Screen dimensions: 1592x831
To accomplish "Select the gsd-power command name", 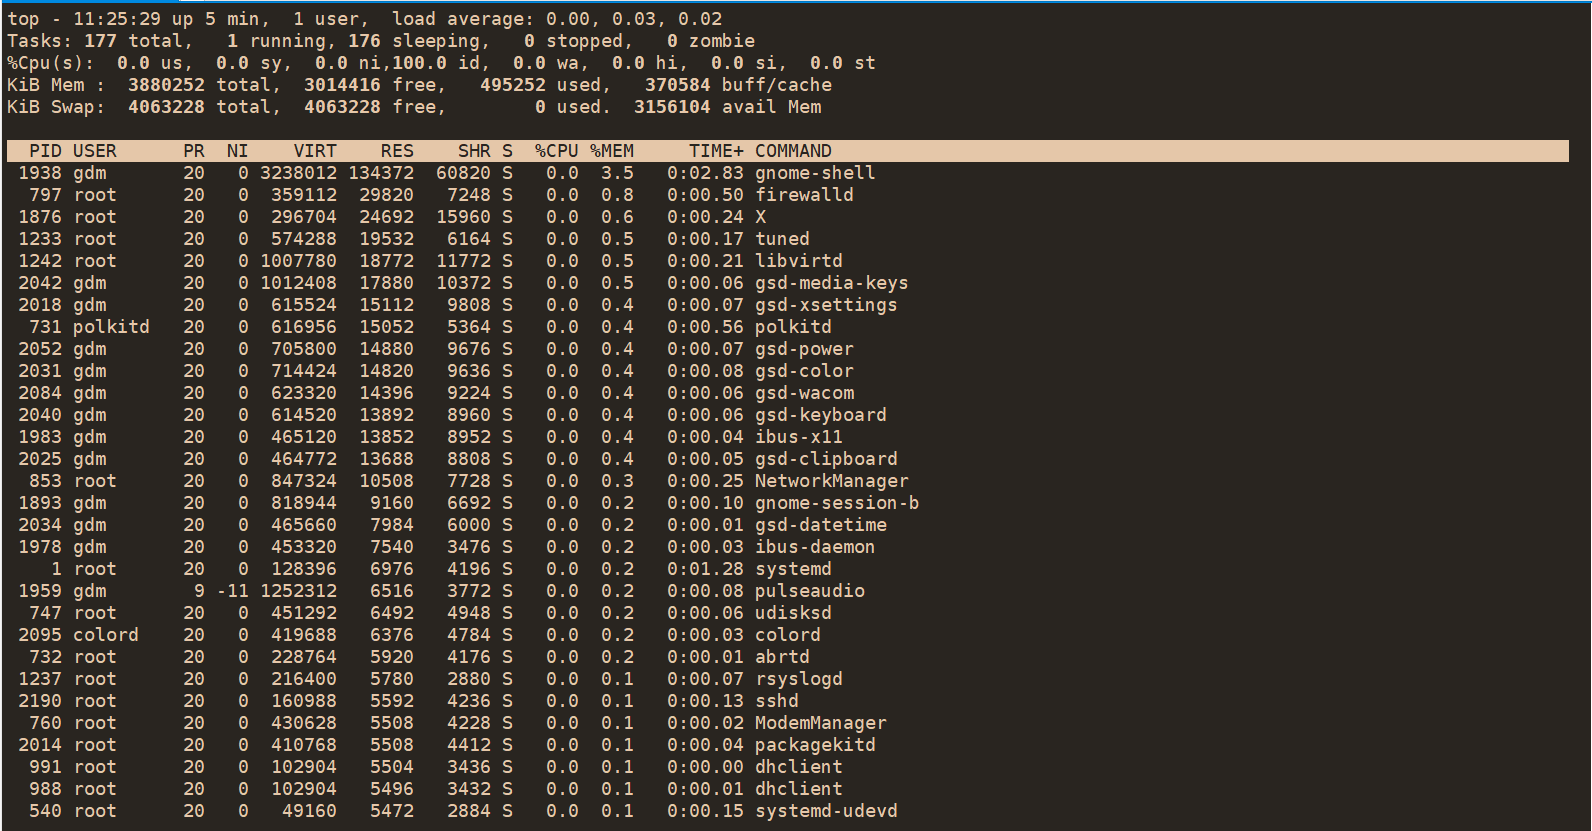I will (804, 349).
